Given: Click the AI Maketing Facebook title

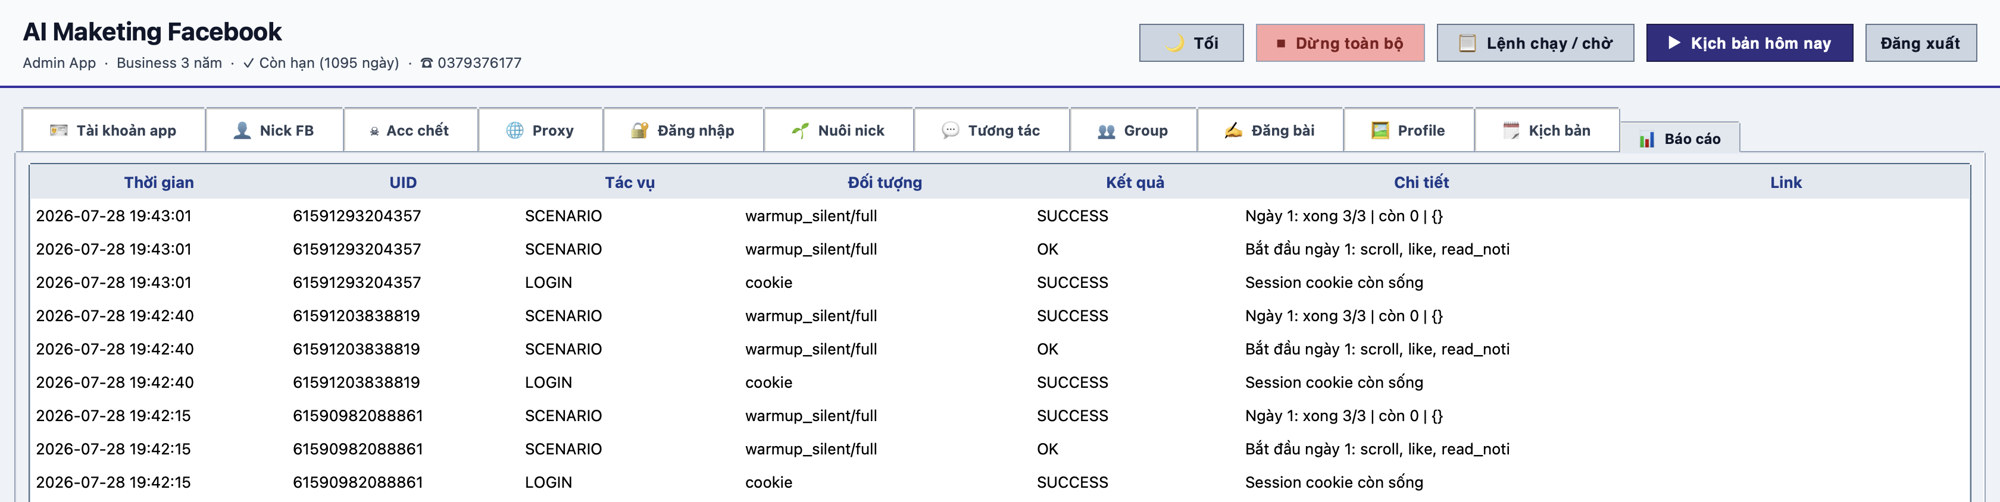Looking at the screenshot, I should coord(152,32).
